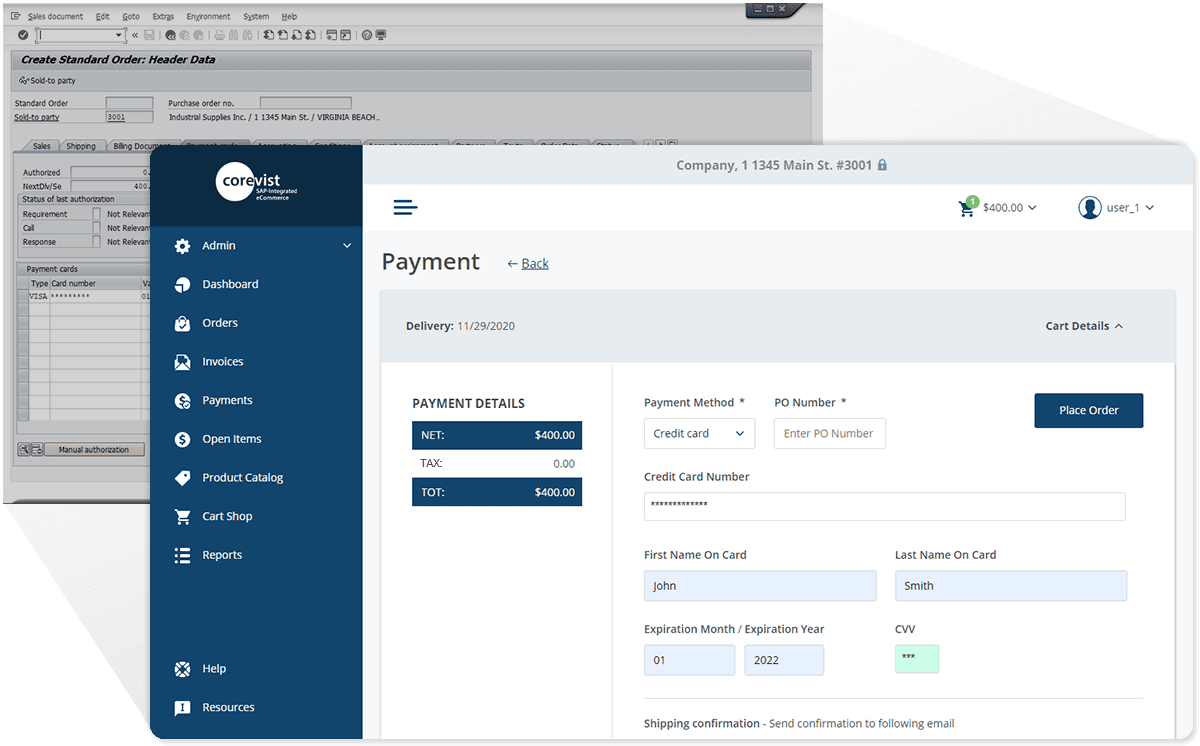The width and height of the screenshot is (1200, 746).
Task: Open the Reports sidebar link
Action: coord(222,555)
